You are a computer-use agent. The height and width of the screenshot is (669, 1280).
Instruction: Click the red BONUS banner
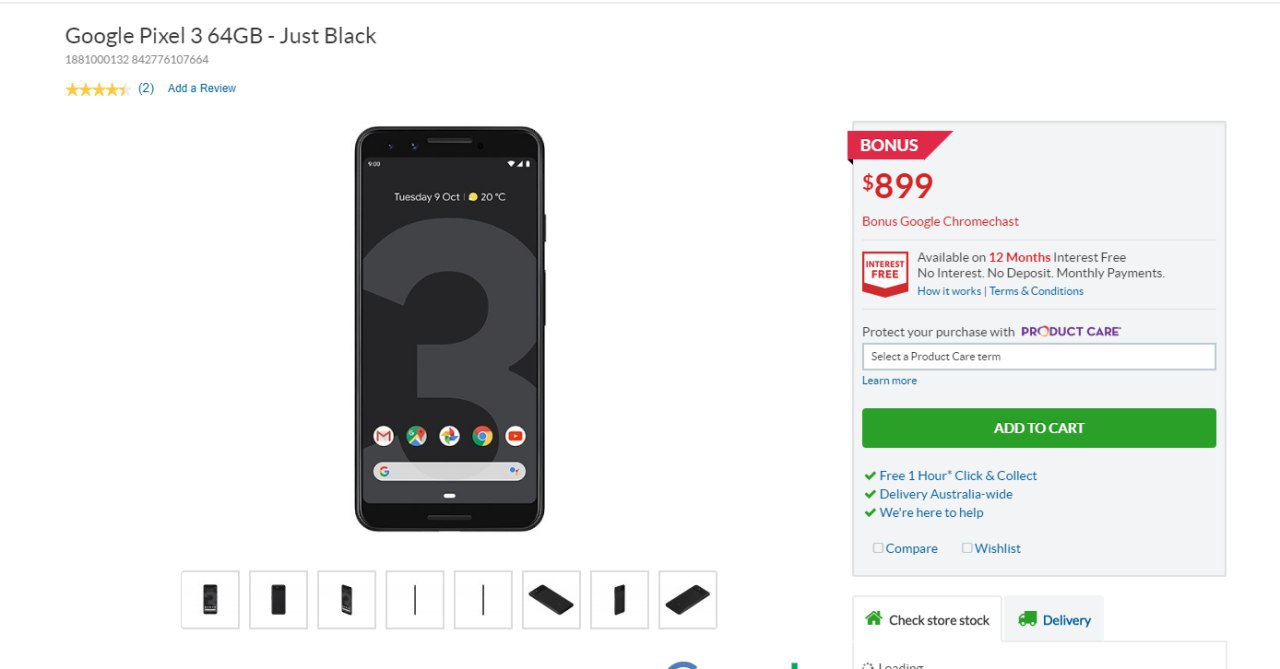(895, 145)
